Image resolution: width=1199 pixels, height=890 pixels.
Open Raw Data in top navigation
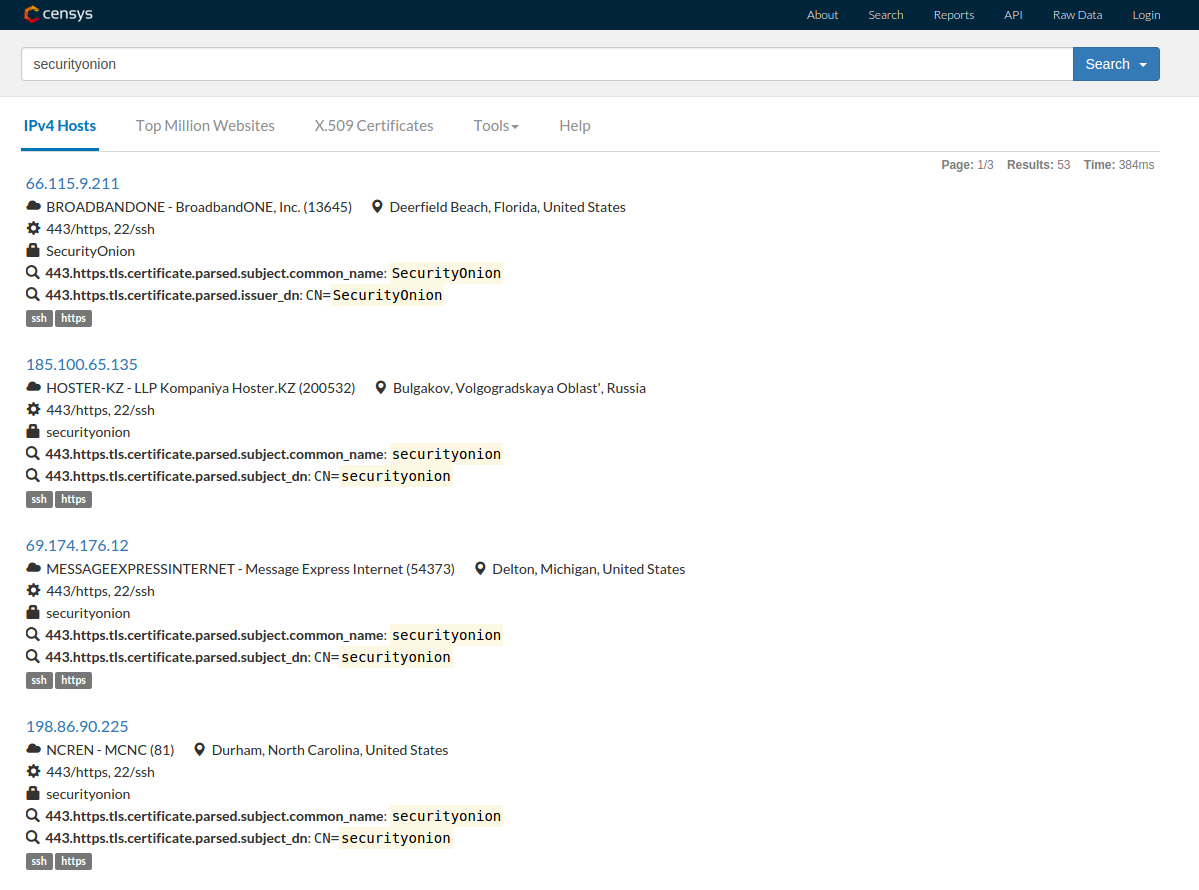pyautogui.click(x=1077, y=15)
